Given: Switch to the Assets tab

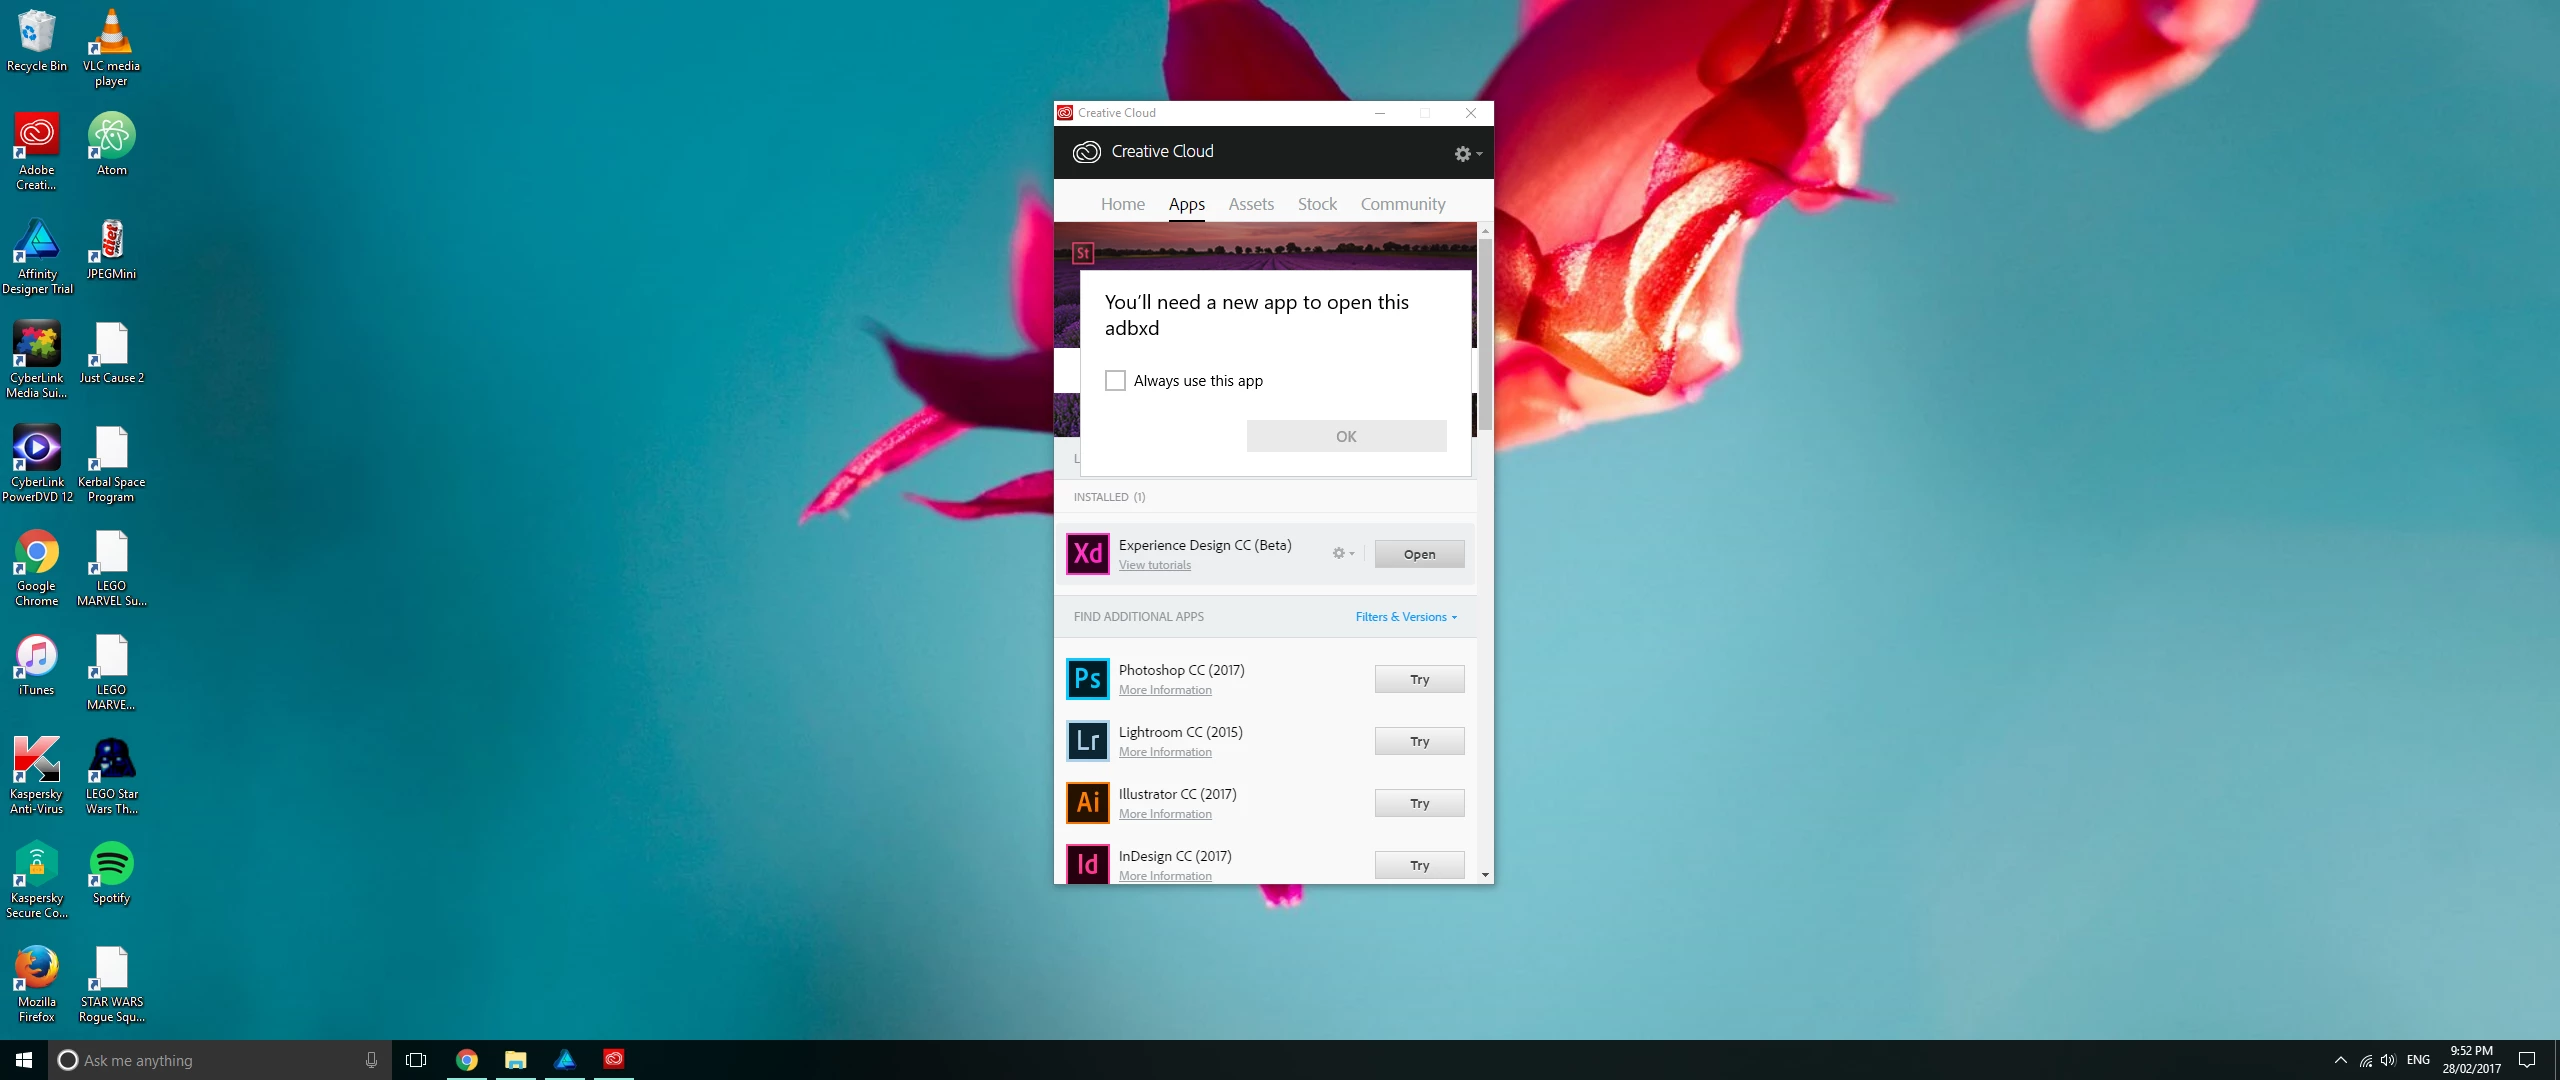Looking at the screenshot, I should (x=1250, y=204).
